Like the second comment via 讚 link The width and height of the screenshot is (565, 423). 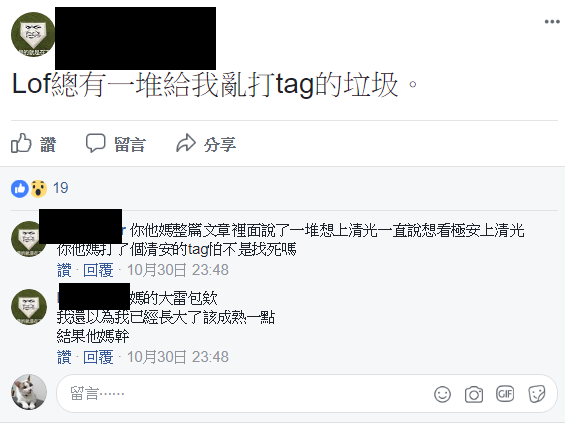click(64, 357)
